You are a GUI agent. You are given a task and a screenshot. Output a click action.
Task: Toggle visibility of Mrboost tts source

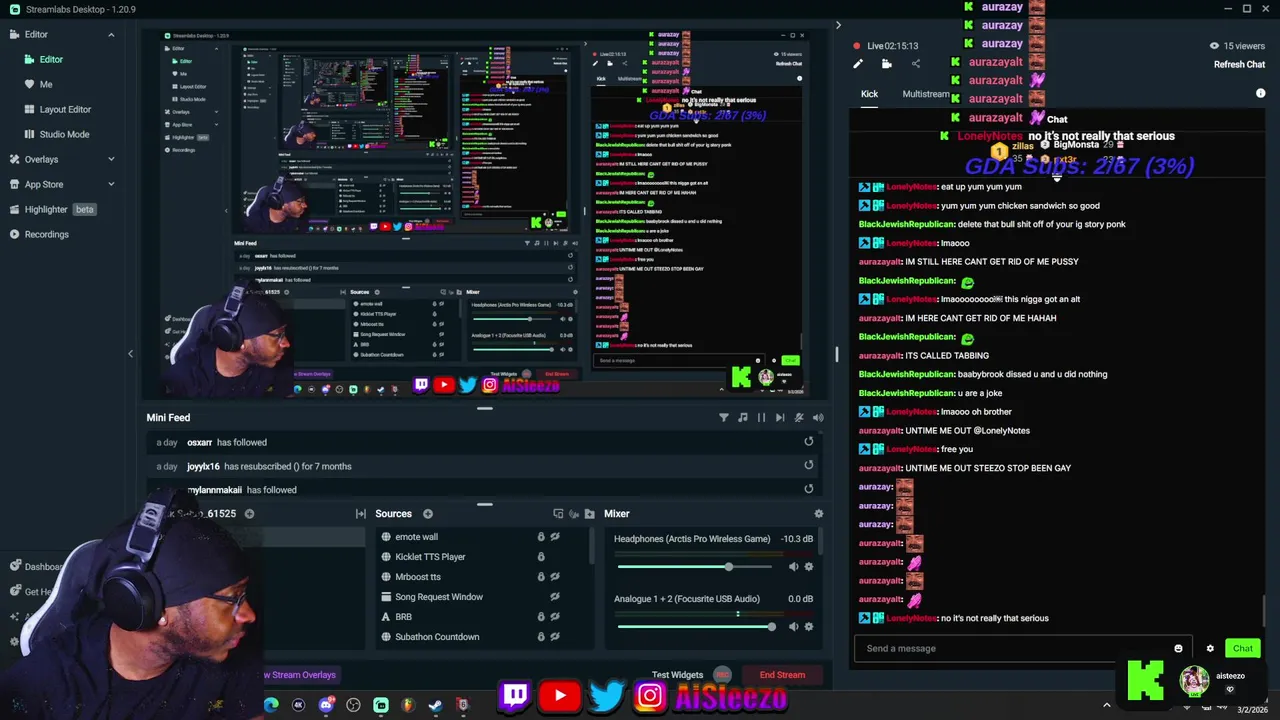(x=555, y=577)
